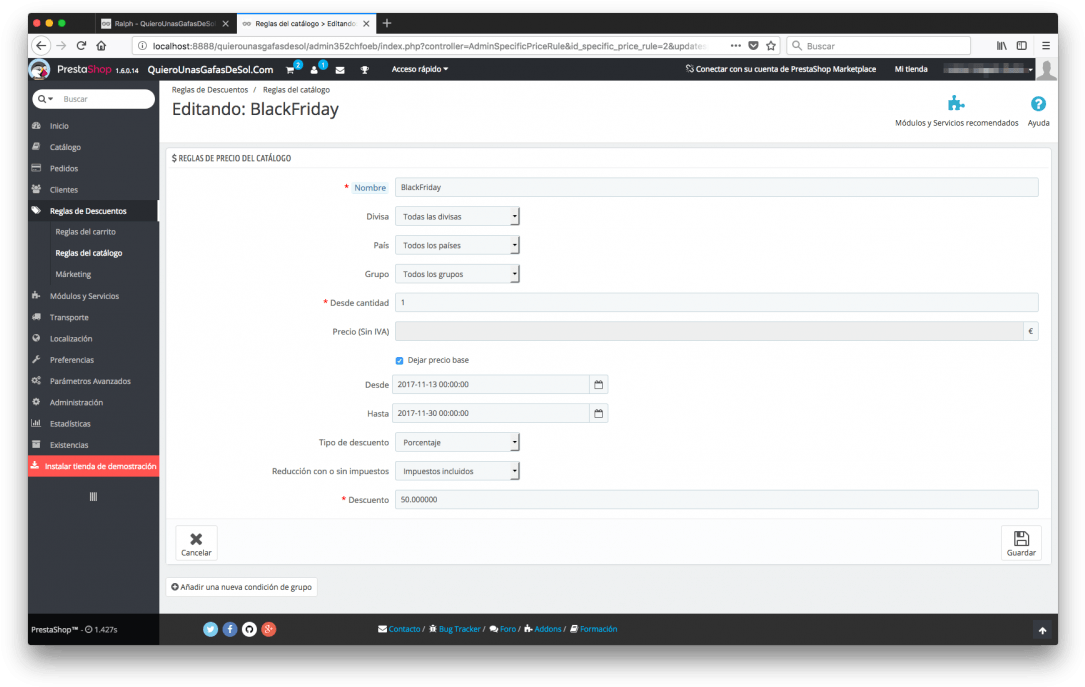
Task: Reload the page in browser toolbar
Action: [x=81, y=46]
